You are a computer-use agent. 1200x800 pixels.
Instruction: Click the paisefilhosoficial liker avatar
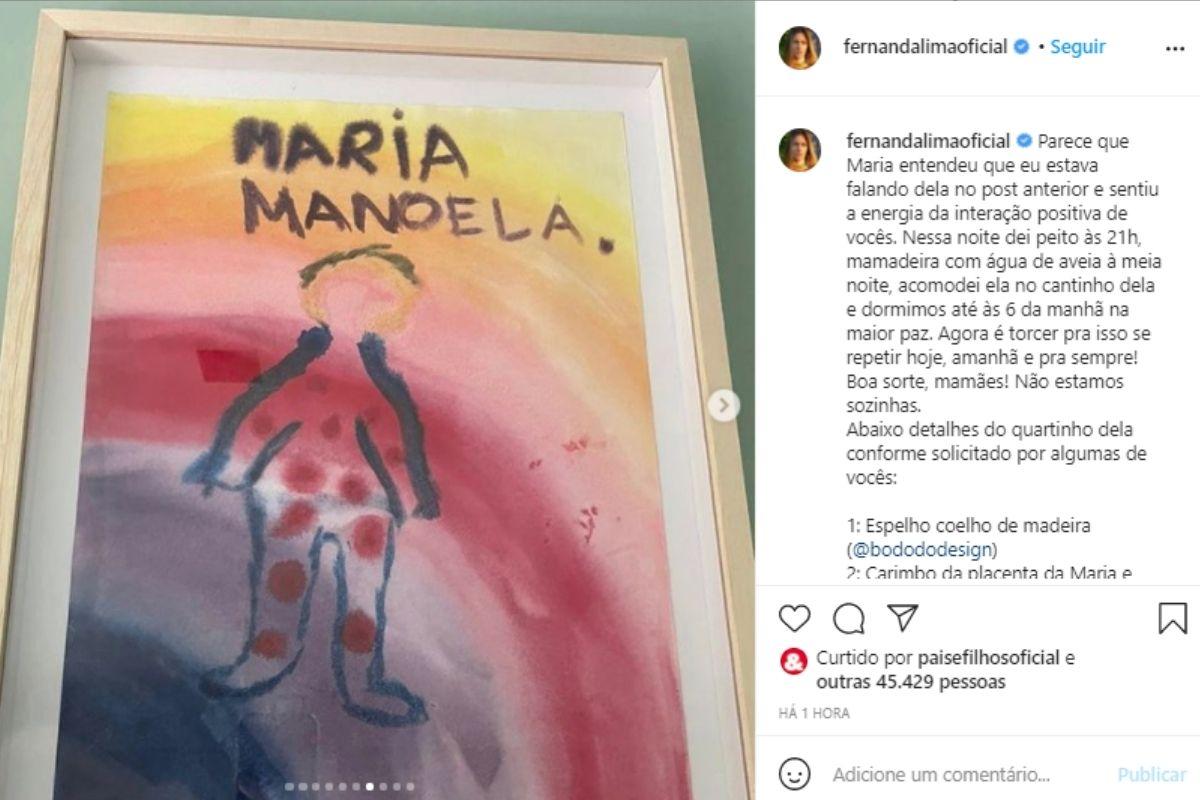pyautogui.click(x=793, y=661)
